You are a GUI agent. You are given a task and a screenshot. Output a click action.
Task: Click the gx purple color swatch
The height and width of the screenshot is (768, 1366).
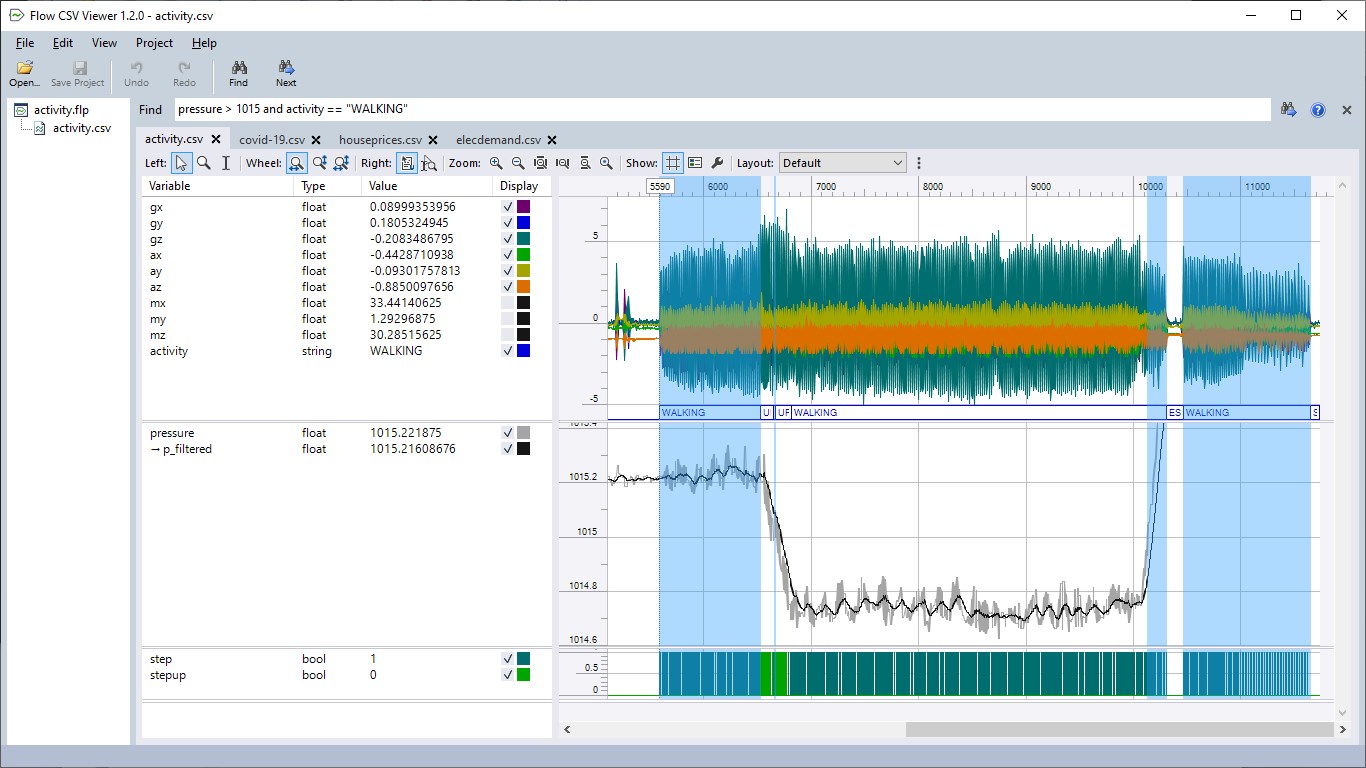[x=523, y=207]
